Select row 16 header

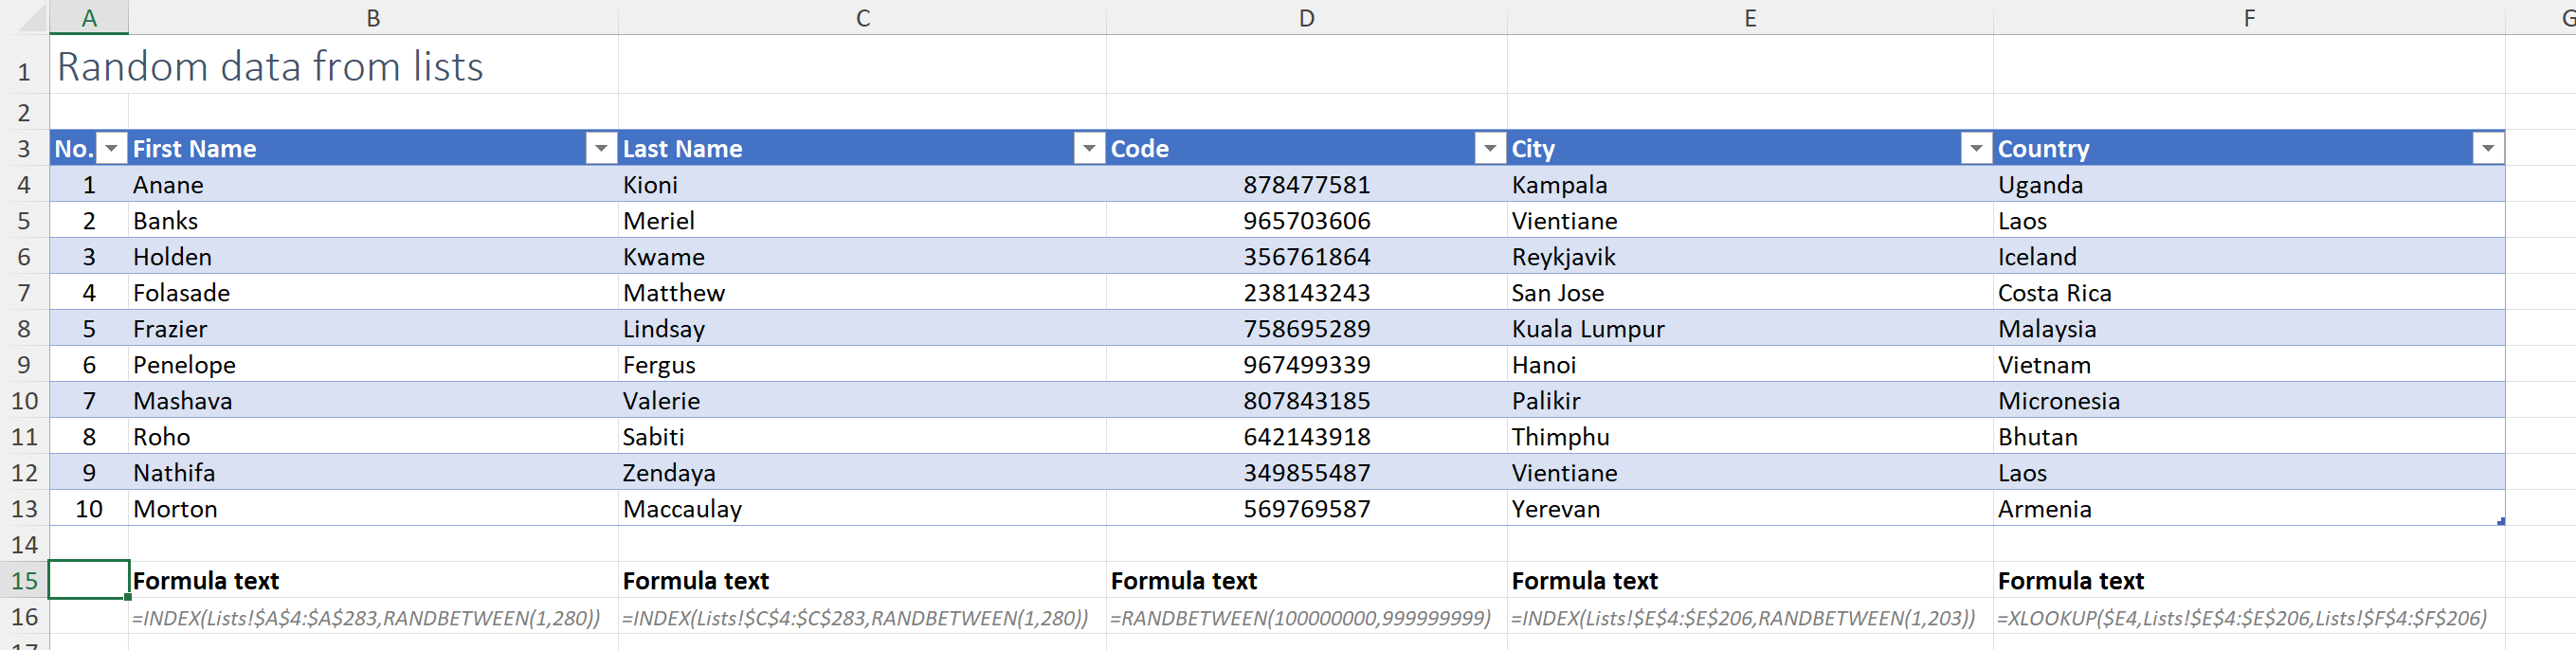click(x=24, y=617)
